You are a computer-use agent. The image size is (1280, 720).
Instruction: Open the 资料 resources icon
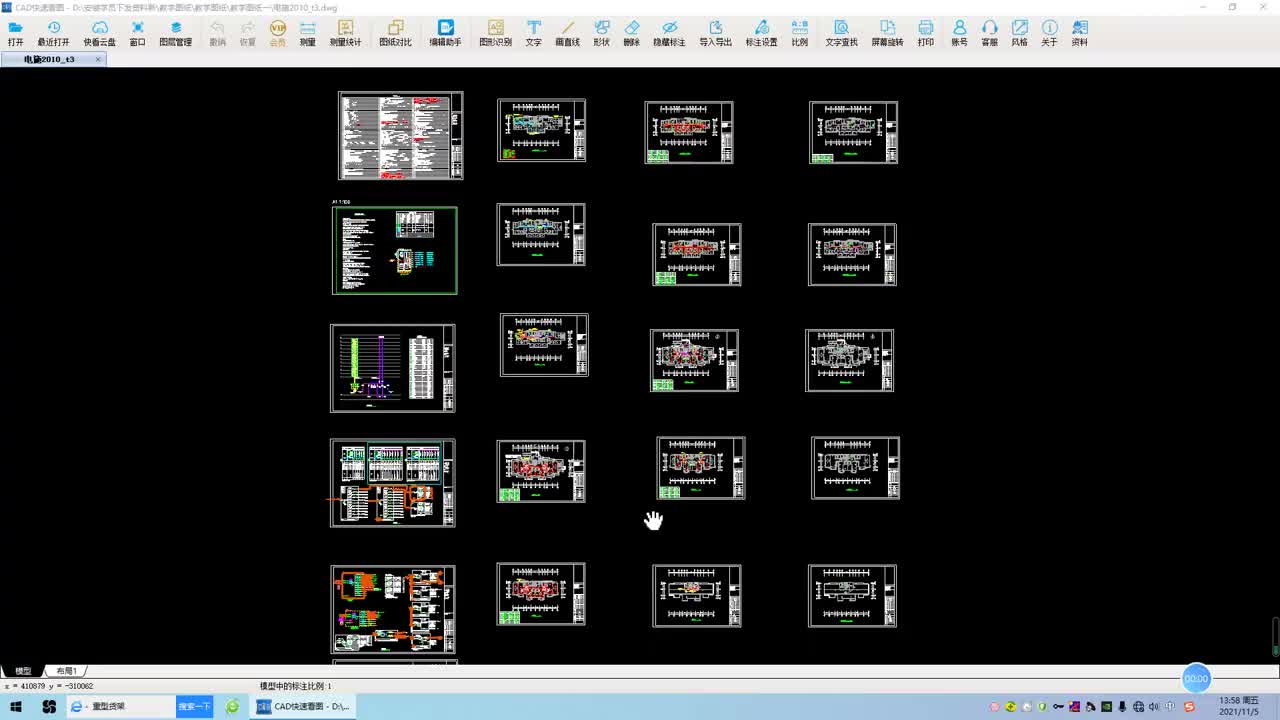coord(1079,33)
